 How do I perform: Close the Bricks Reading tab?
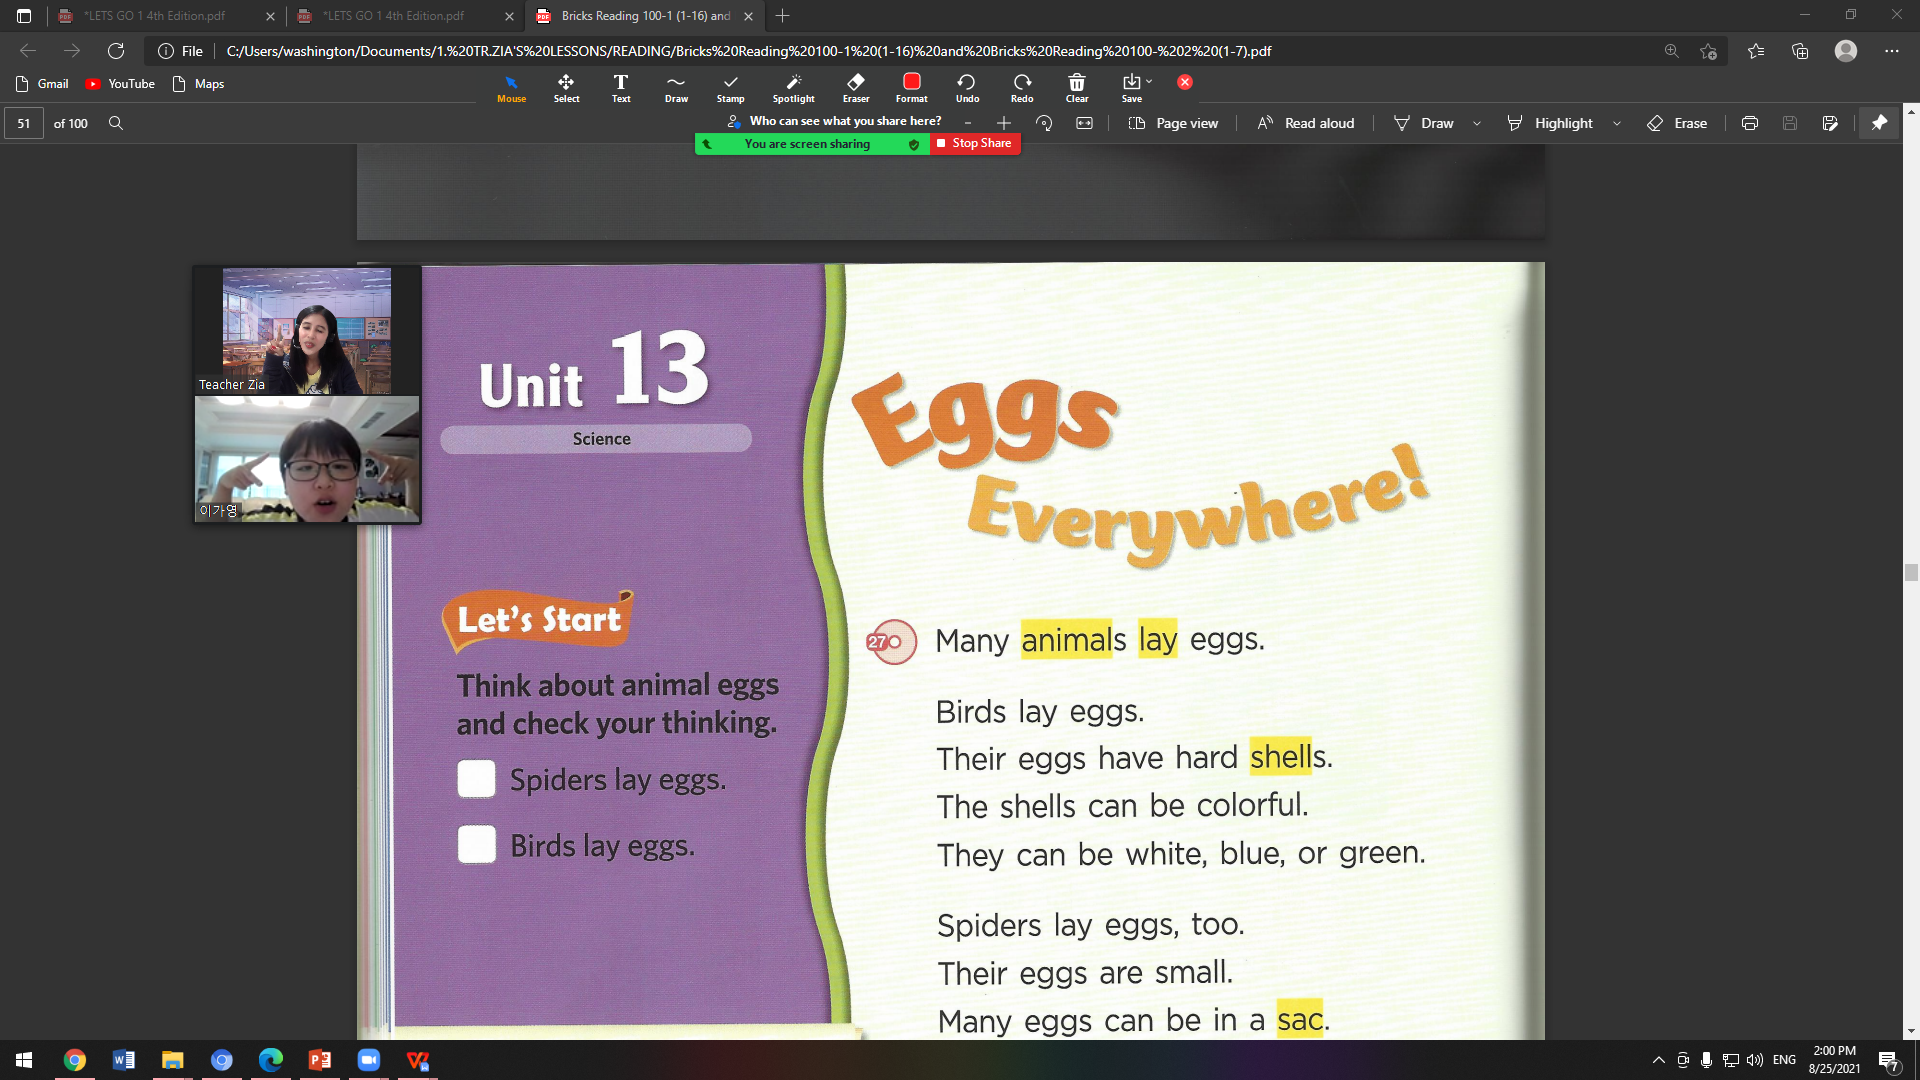coord(748,16)
